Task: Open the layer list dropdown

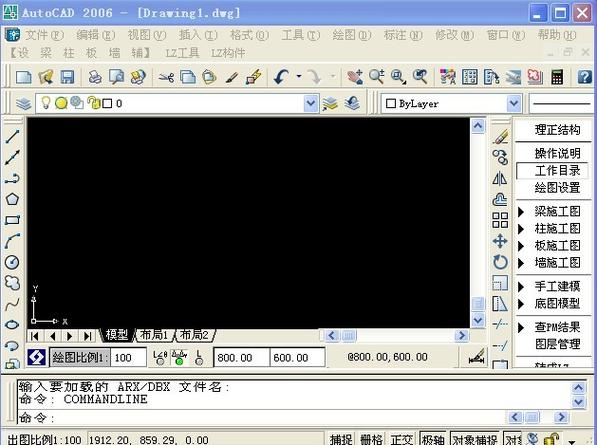Action: [311, 103]
